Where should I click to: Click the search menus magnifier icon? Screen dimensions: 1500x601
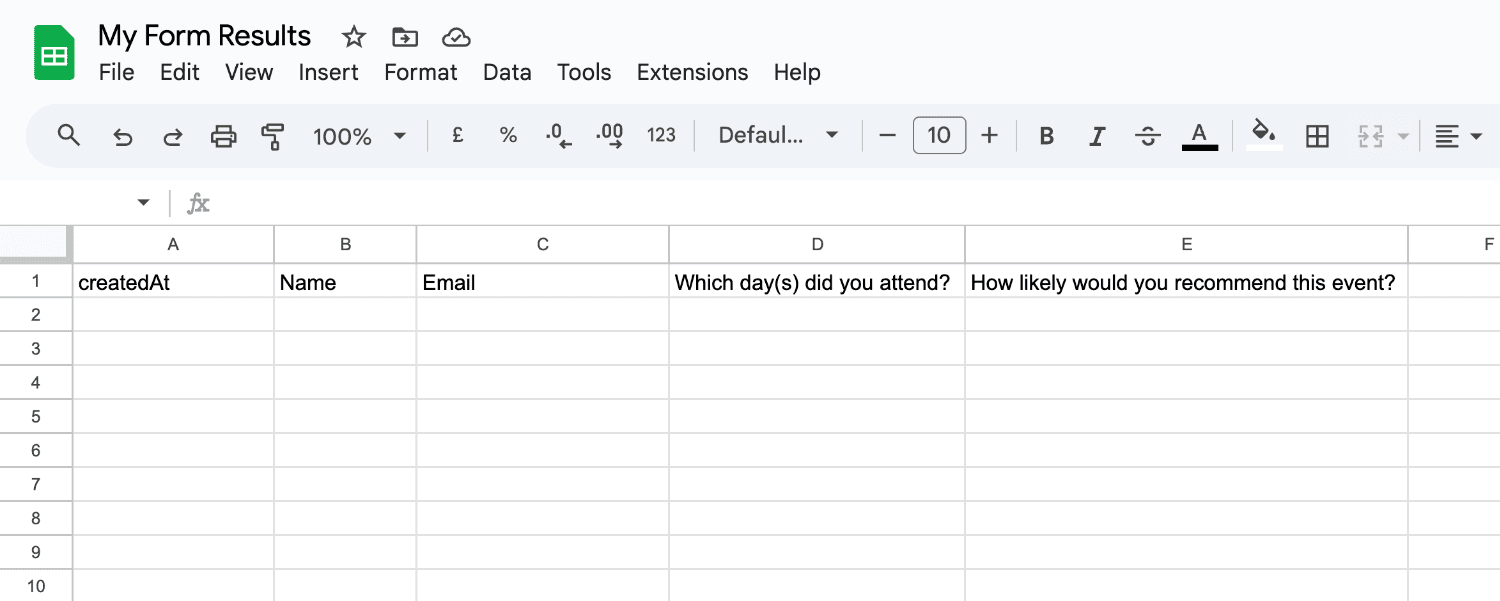point(68,135)
